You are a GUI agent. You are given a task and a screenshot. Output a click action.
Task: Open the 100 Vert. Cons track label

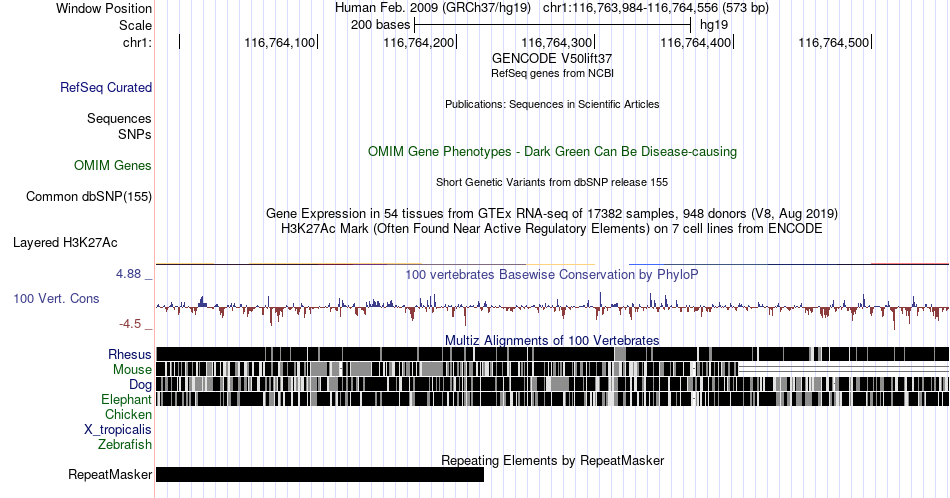[x=56, y=298]
